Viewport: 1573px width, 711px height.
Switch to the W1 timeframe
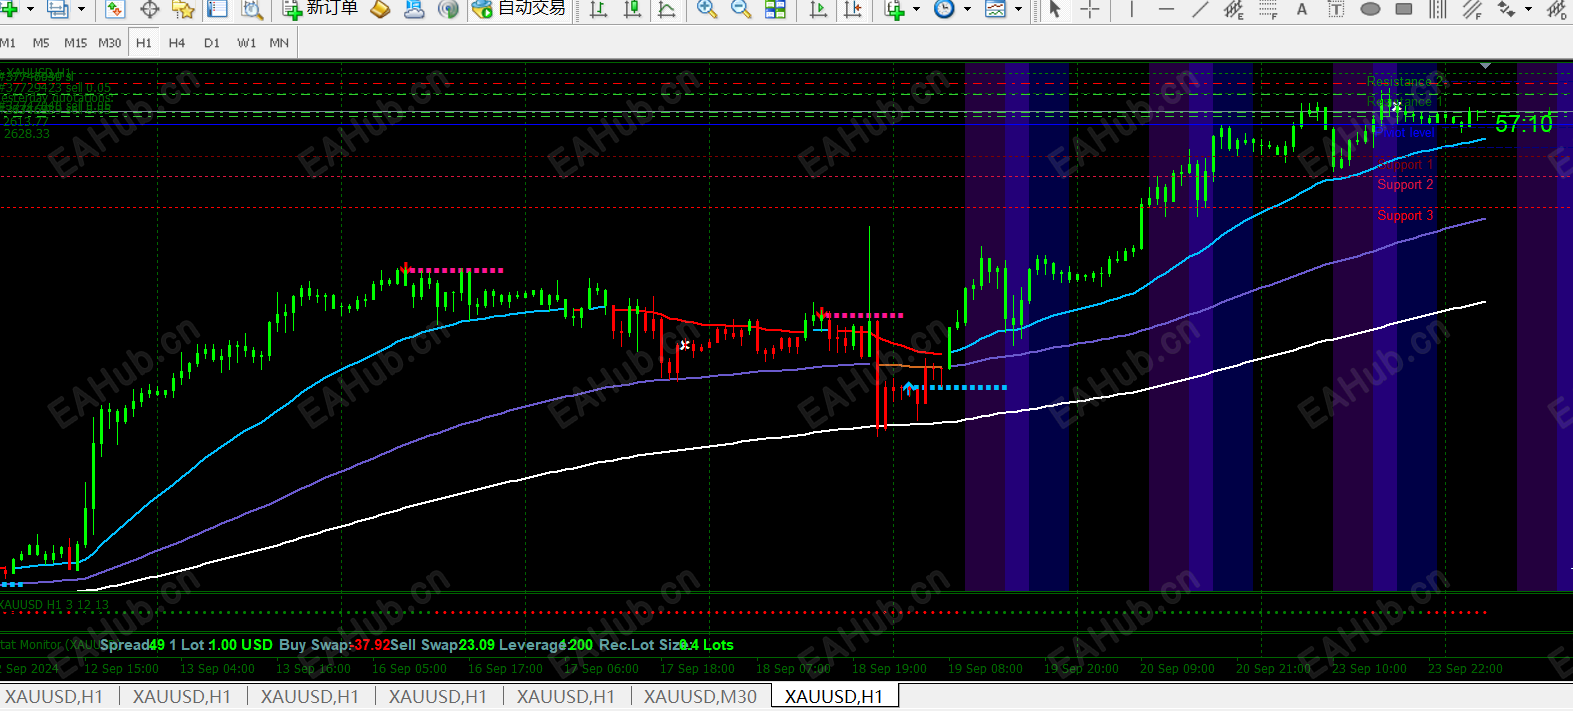[x=246, y=43]
